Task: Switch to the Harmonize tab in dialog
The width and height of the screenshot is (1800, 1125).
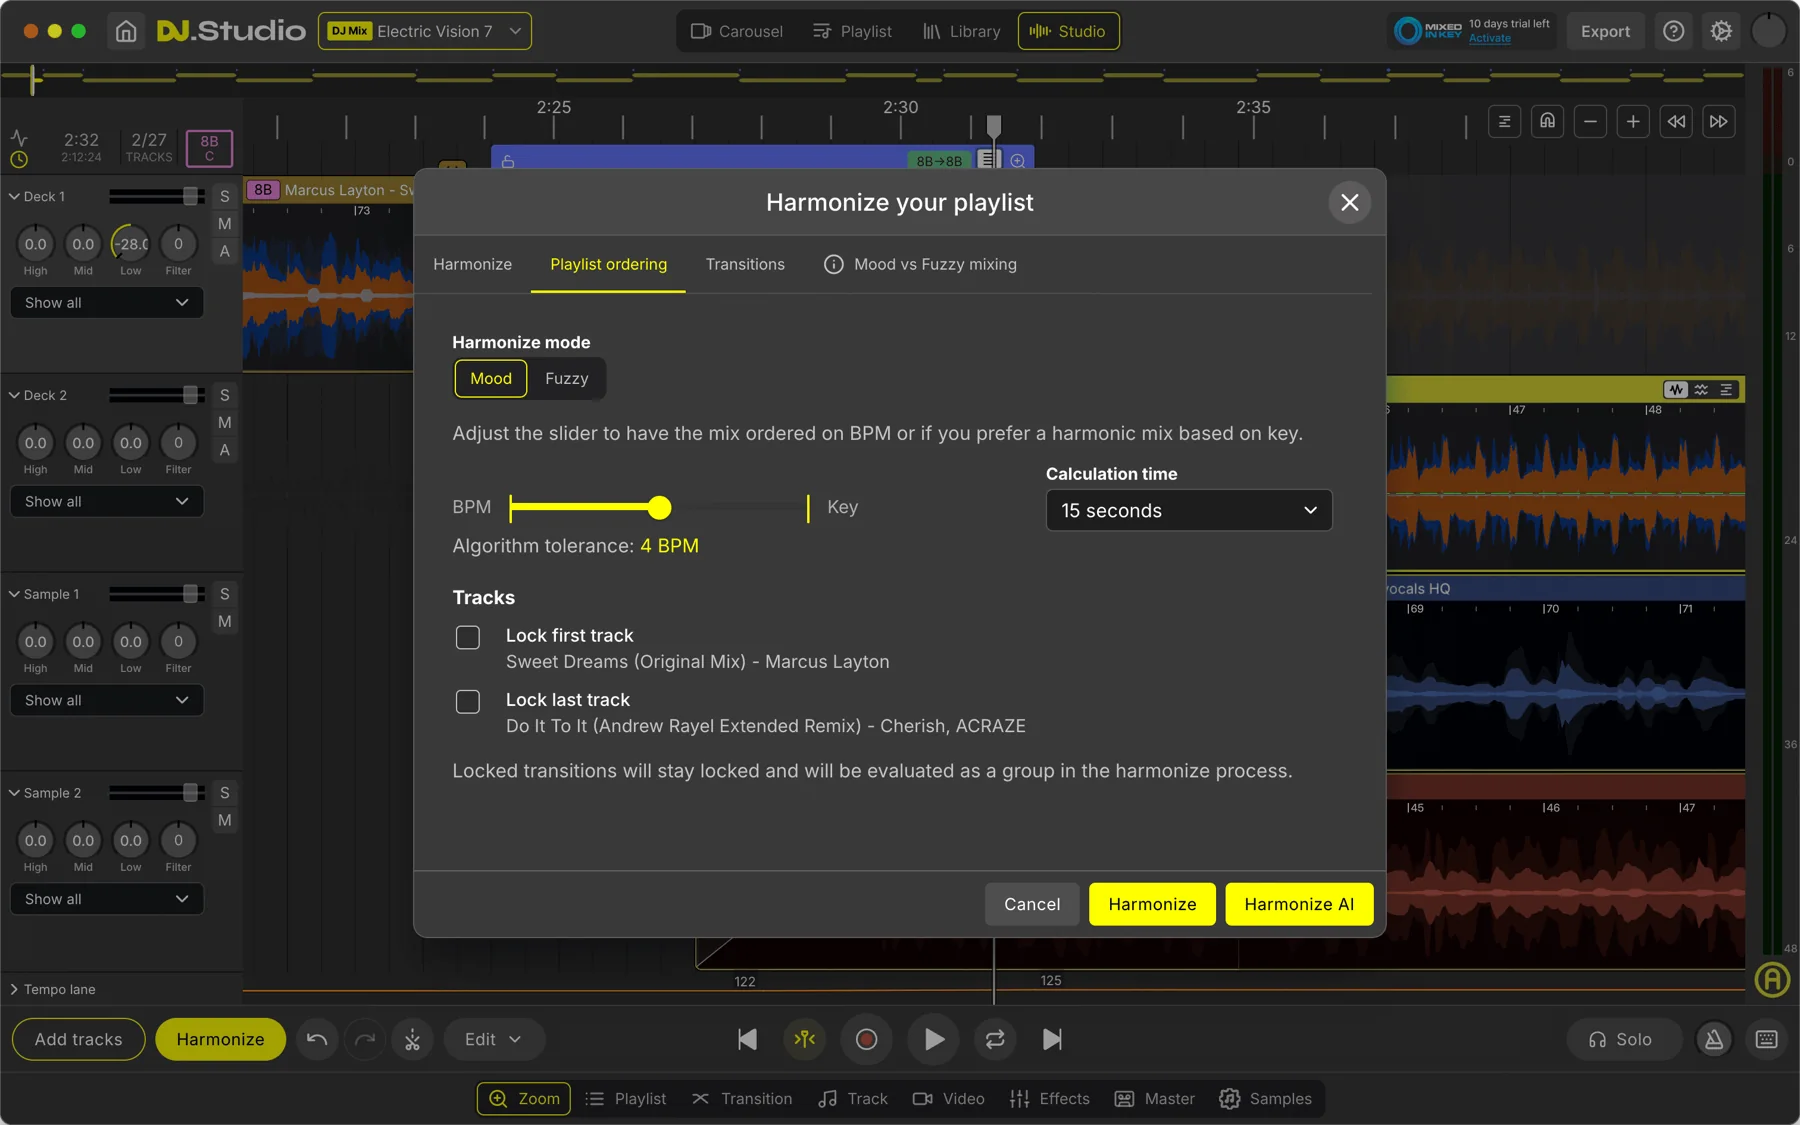Action: [x=472, y=264]
